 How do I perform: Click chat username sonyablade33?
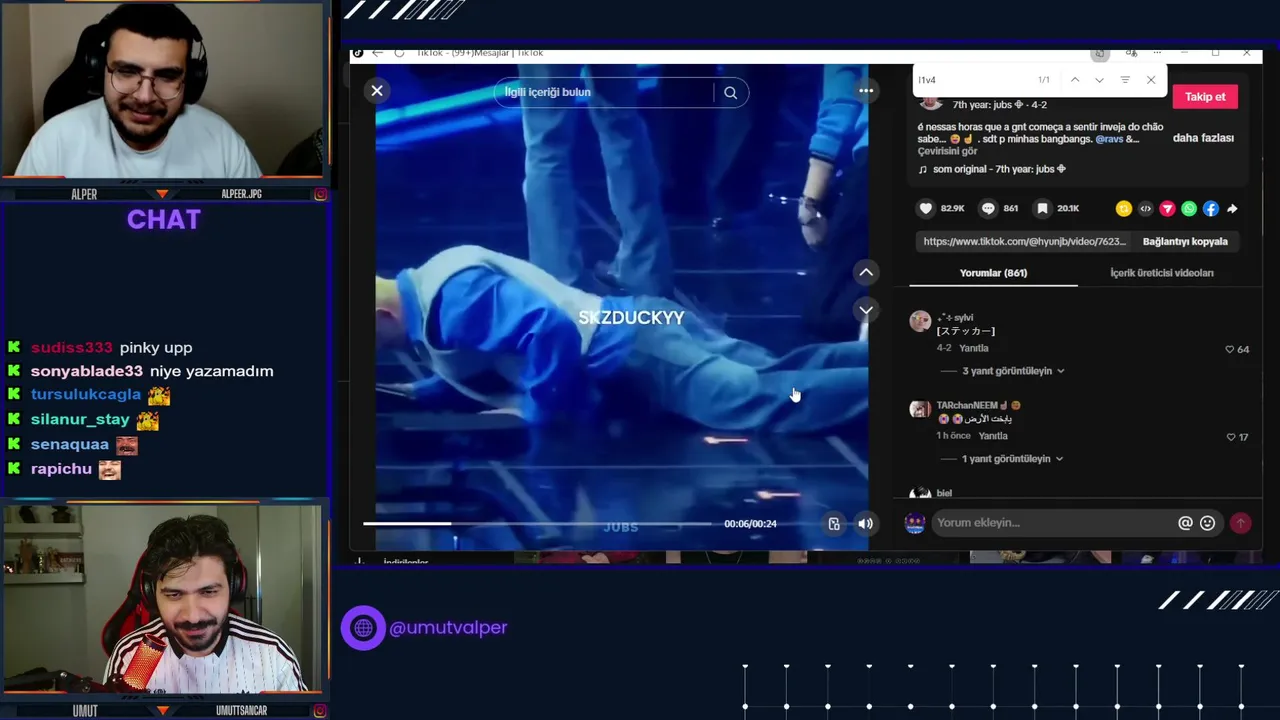87,371
